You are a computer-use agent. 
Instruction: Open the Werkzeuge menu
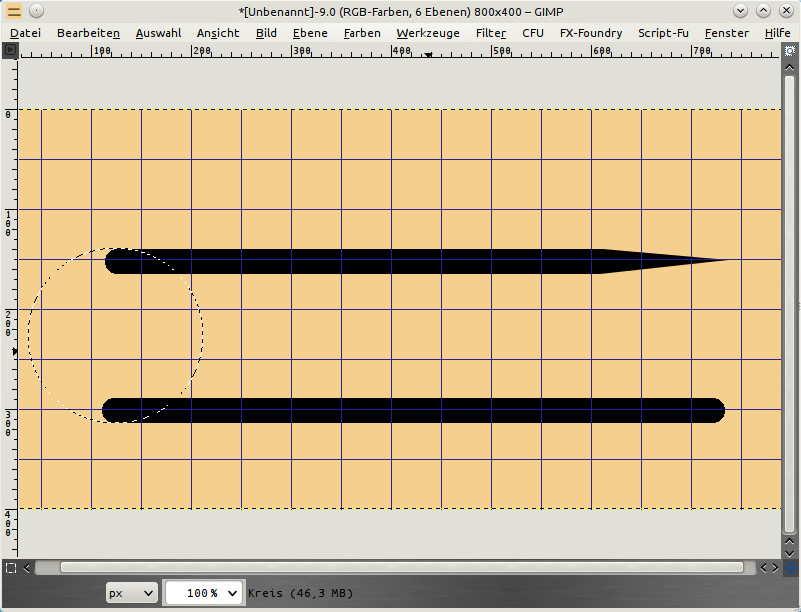click(427, 33)
